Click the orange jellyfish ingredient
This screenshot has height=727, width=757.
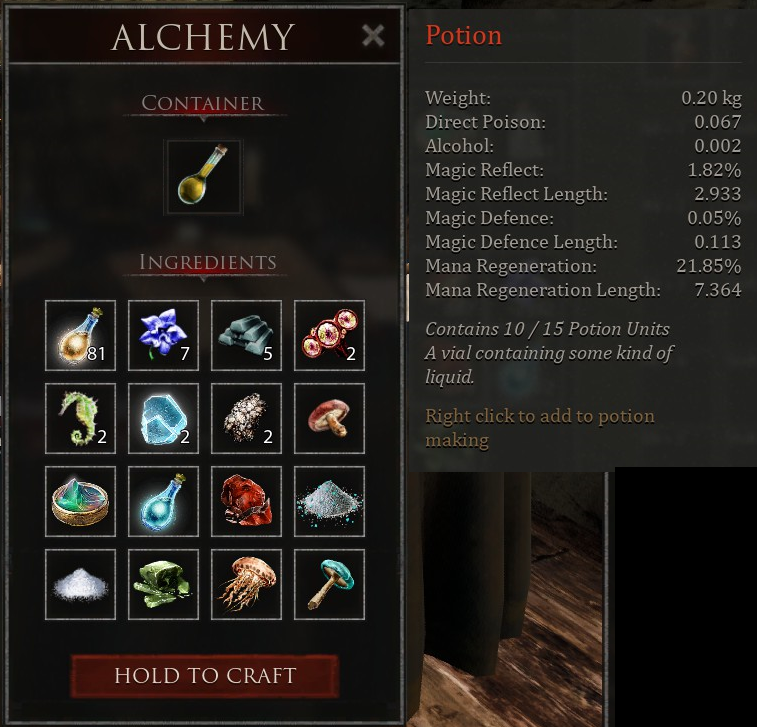pos(246,585)
